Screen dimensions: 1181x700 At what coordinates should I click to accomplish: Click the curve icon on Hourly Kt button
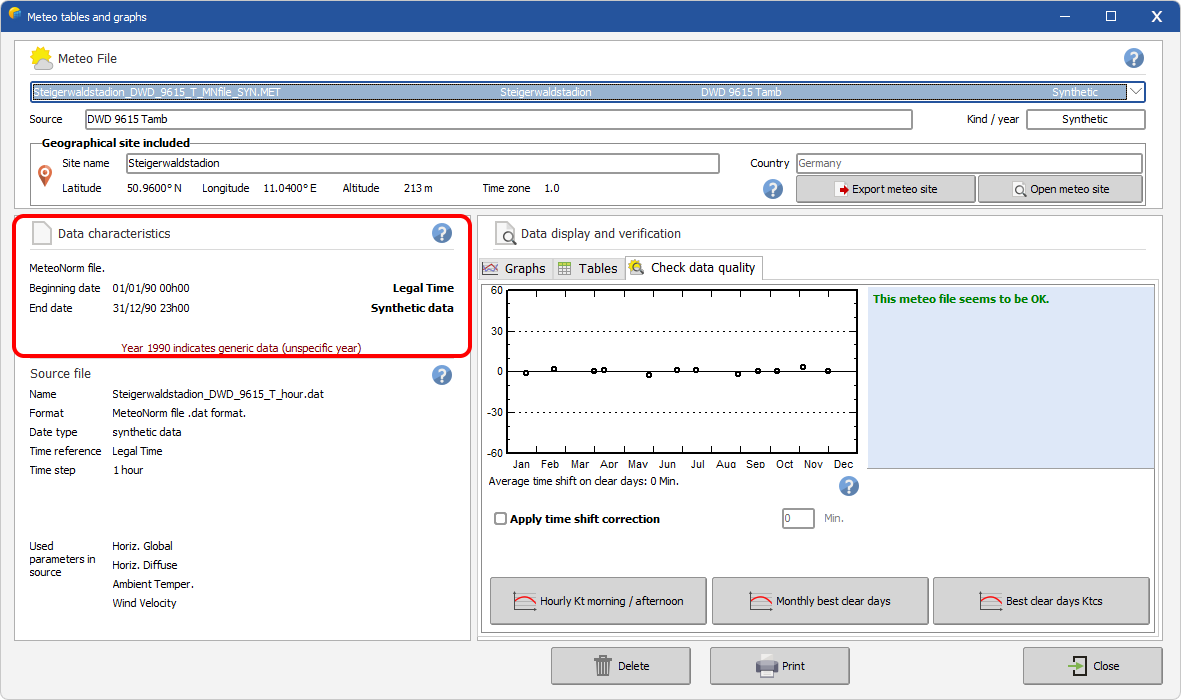524,601
